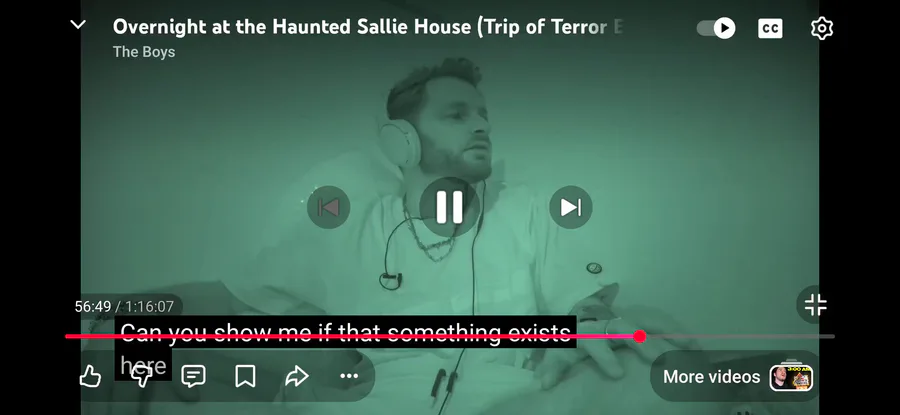
Task: Open The Boys channel name
Action: [143, 52]
